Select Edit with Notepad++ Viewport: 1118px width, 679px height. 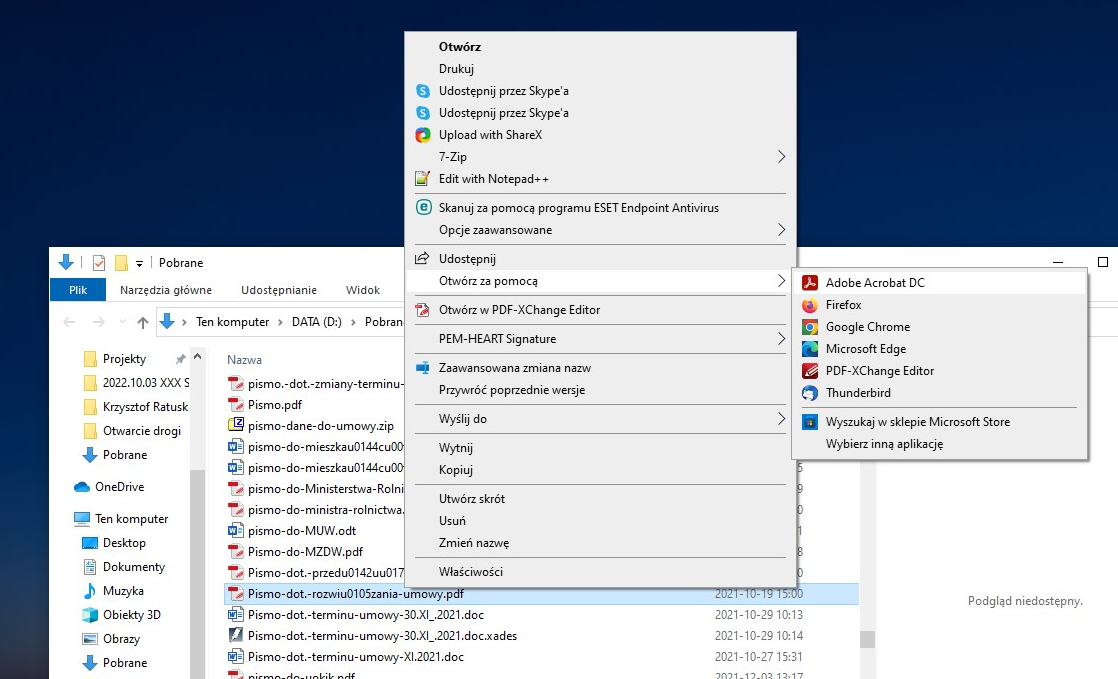tap(493, 179)
